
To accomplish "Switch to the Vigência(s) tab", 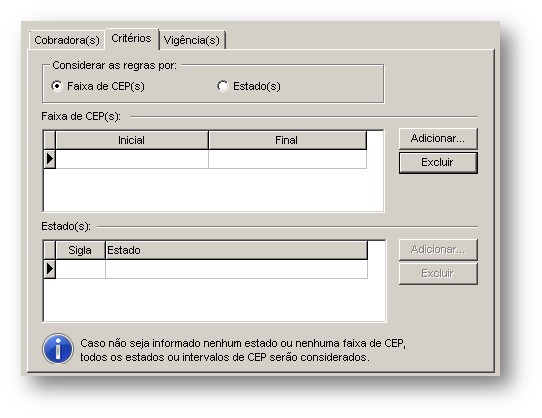I will [x=192, y=40].
